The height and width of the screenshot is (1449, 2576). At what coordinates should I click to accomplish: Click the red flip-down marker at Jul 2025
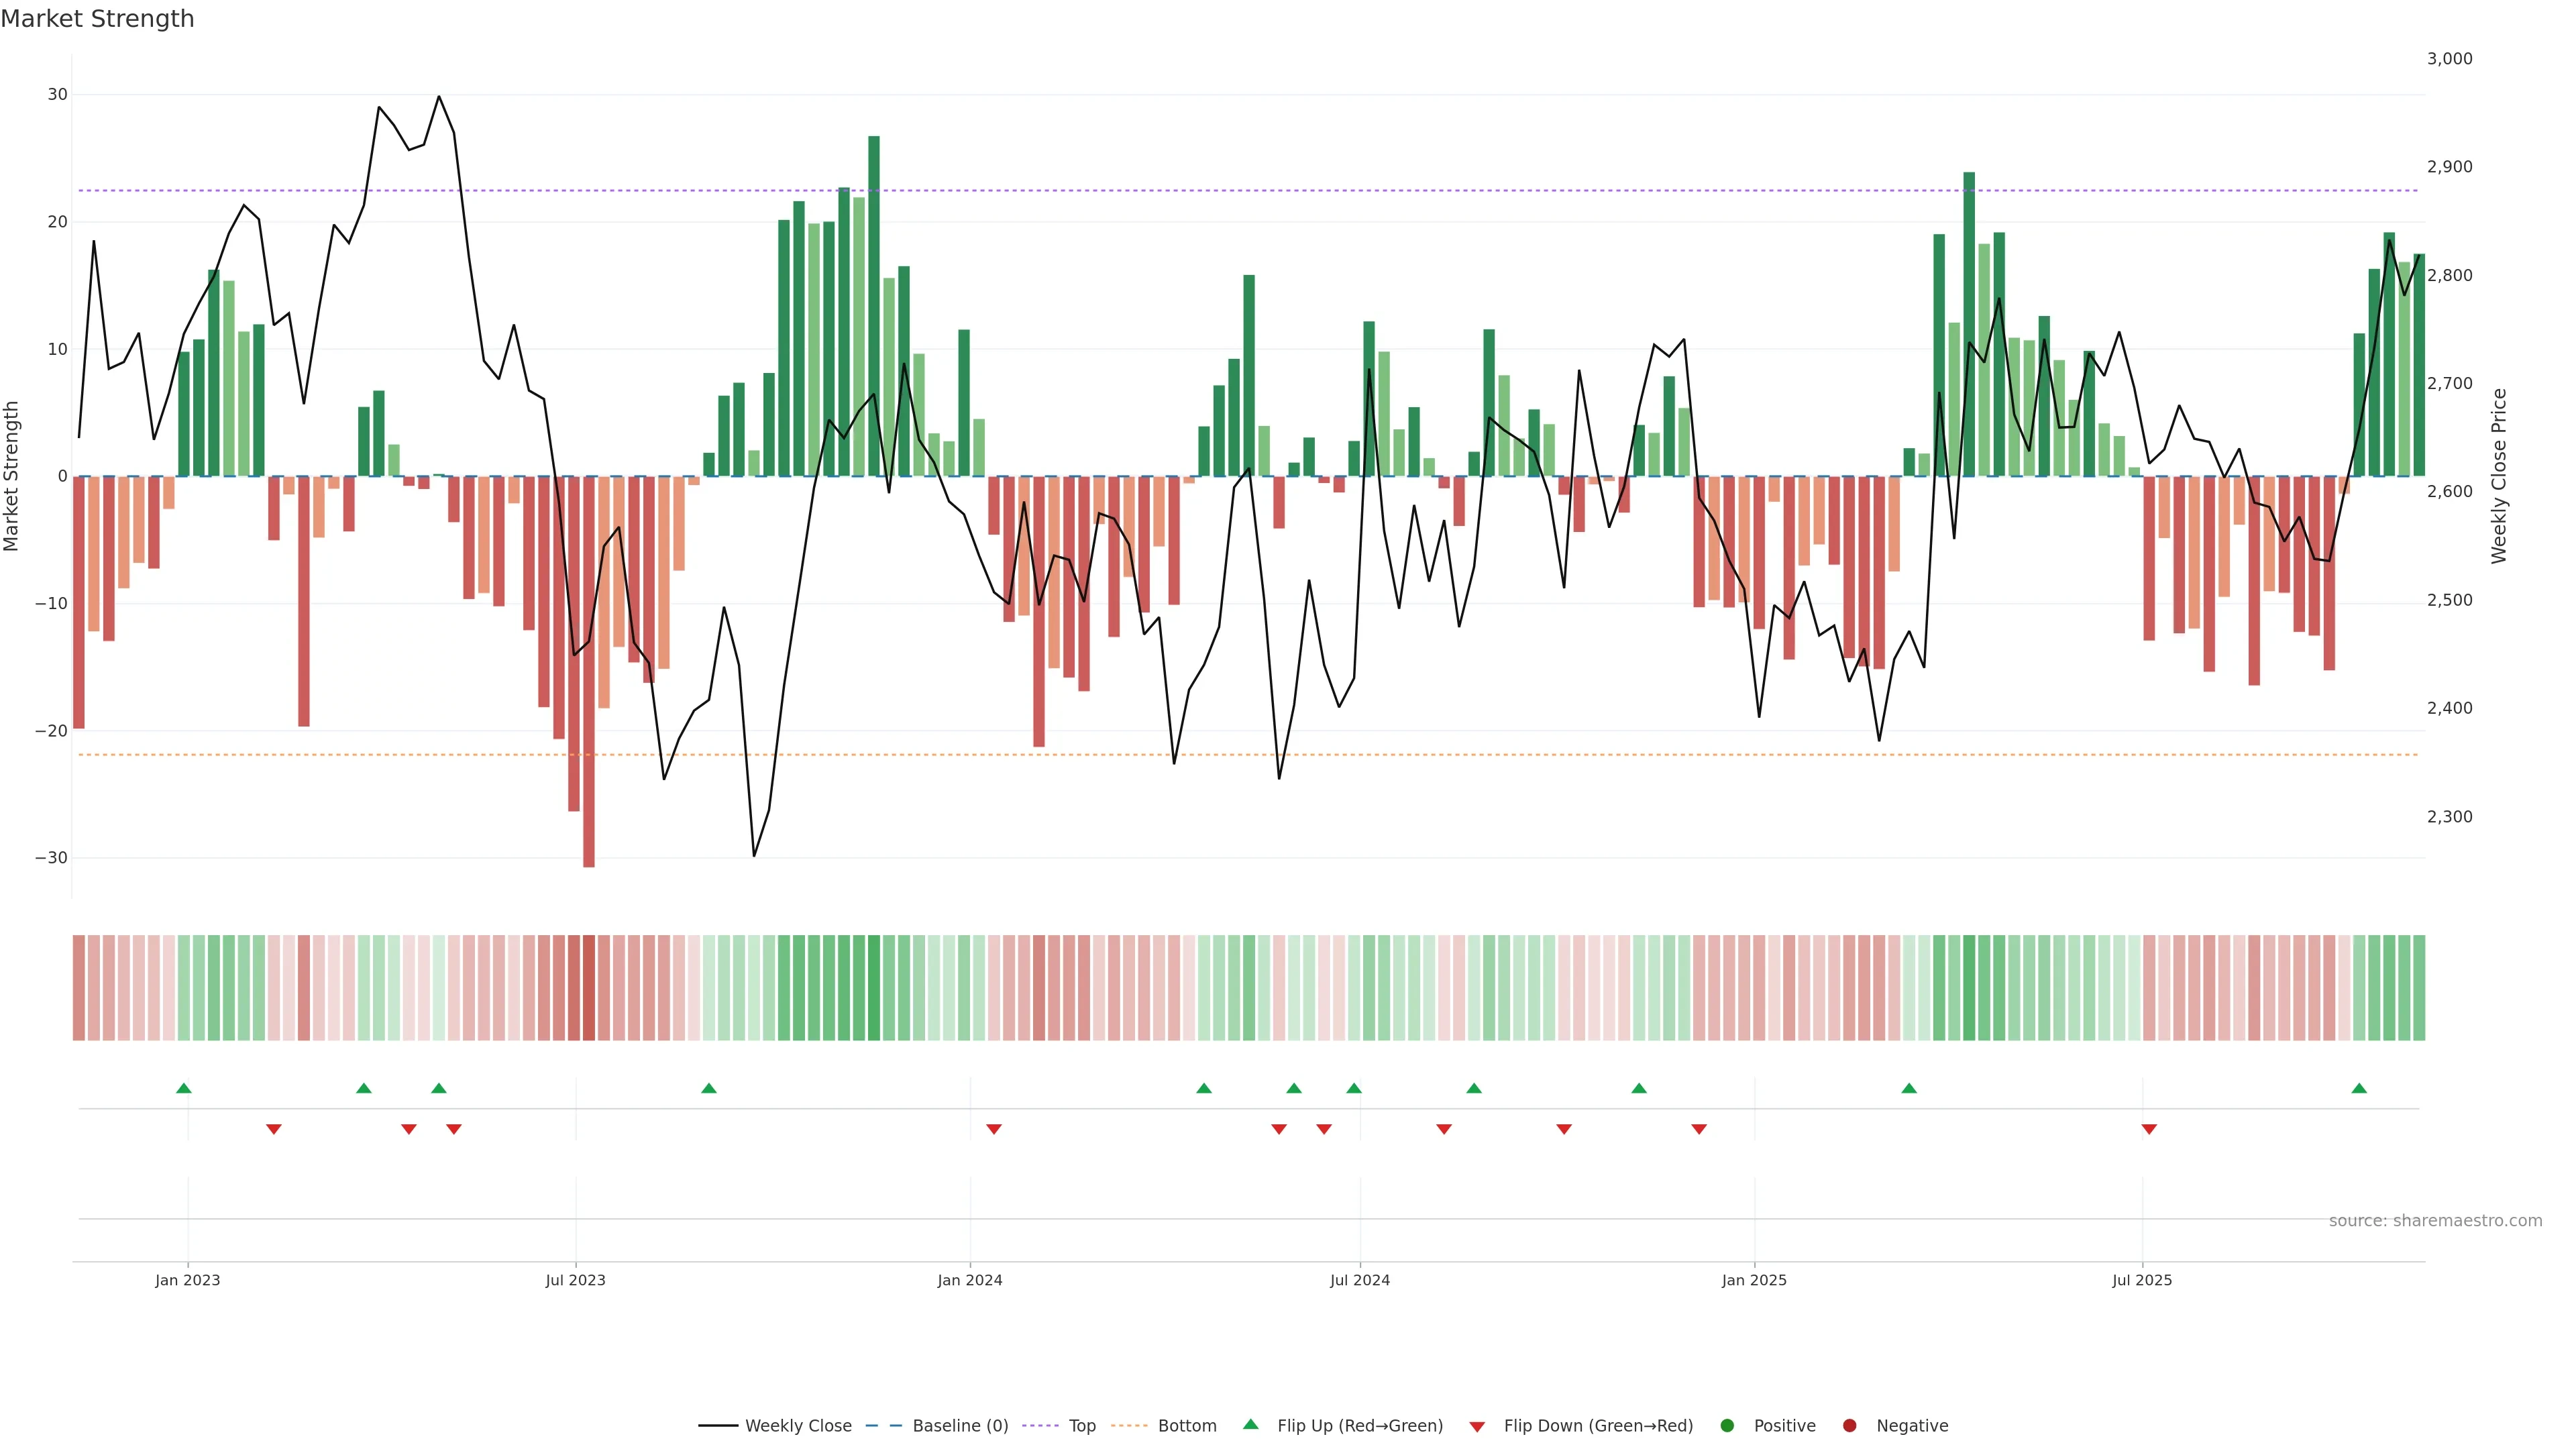2149,1129
